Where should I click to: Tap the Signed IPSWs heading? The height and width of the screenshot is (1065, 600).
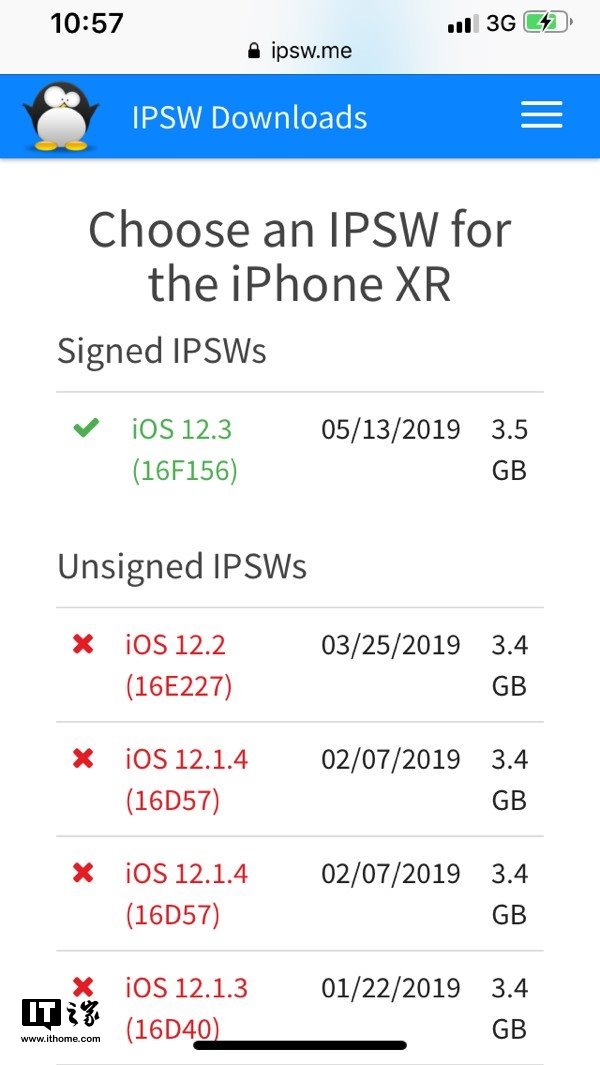click(162, 351)
